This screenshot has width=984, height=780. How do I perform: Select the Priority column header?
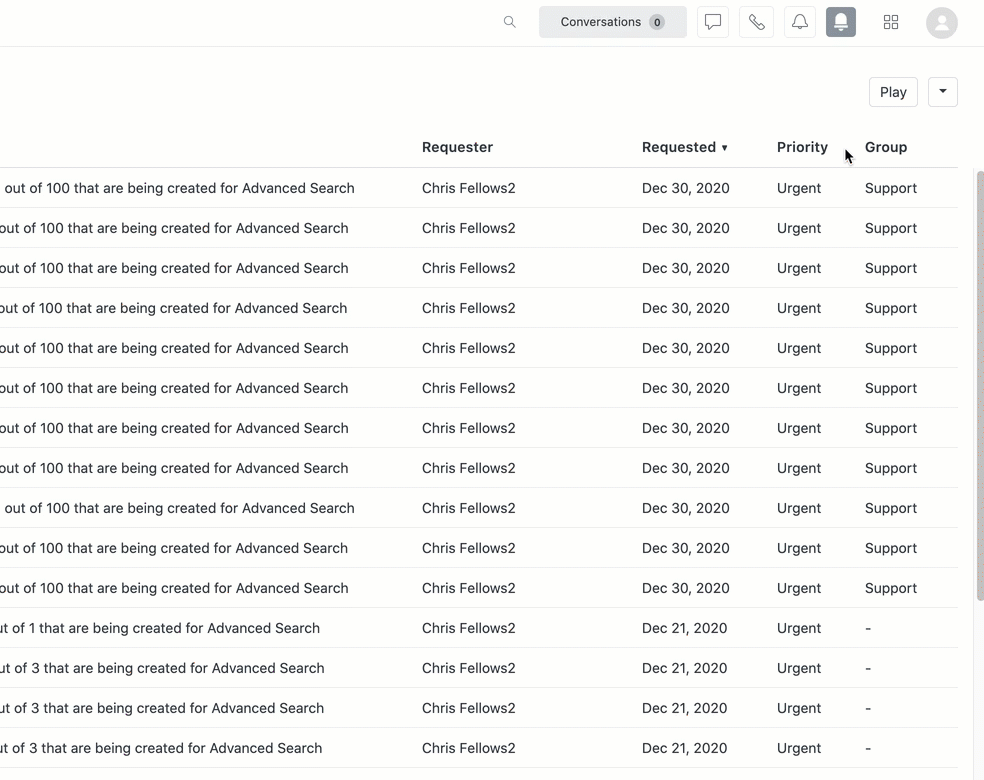tap(801, 147)
